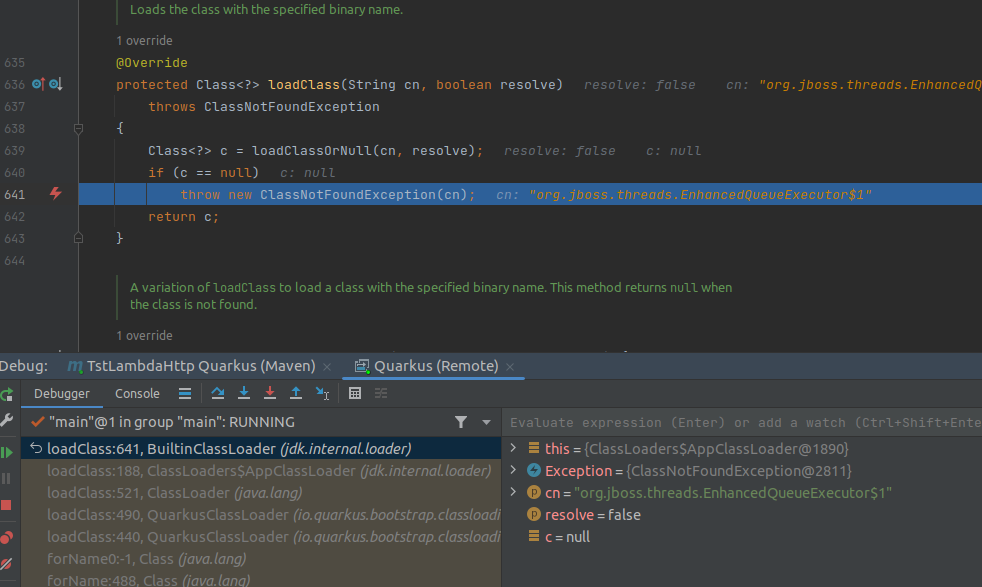Select frame loadClass:521, ClassLoader
Screen dimensions: 982x587
click(261, 493)
